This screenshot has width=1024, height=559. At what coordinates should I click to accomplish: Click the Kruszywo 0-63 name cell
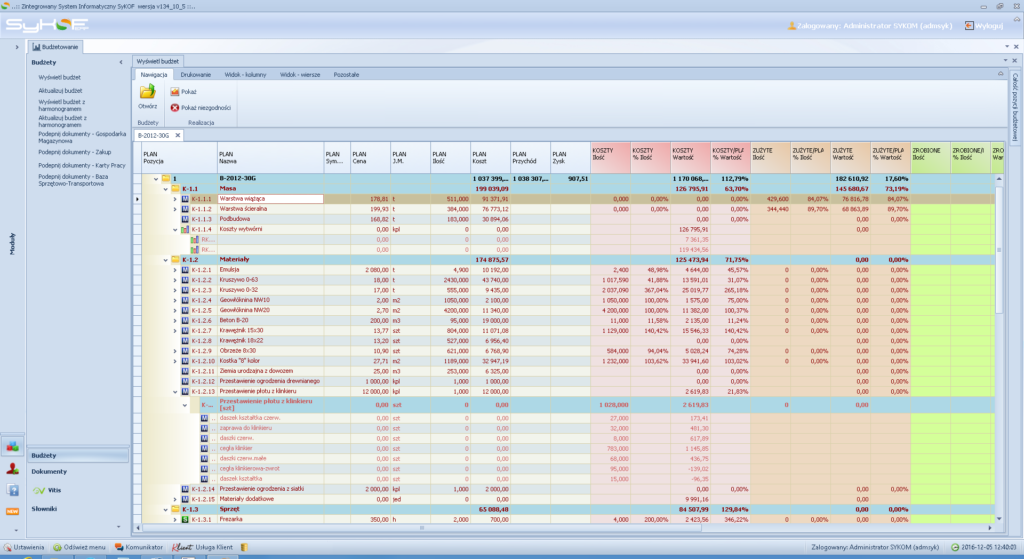click(270, 280)
